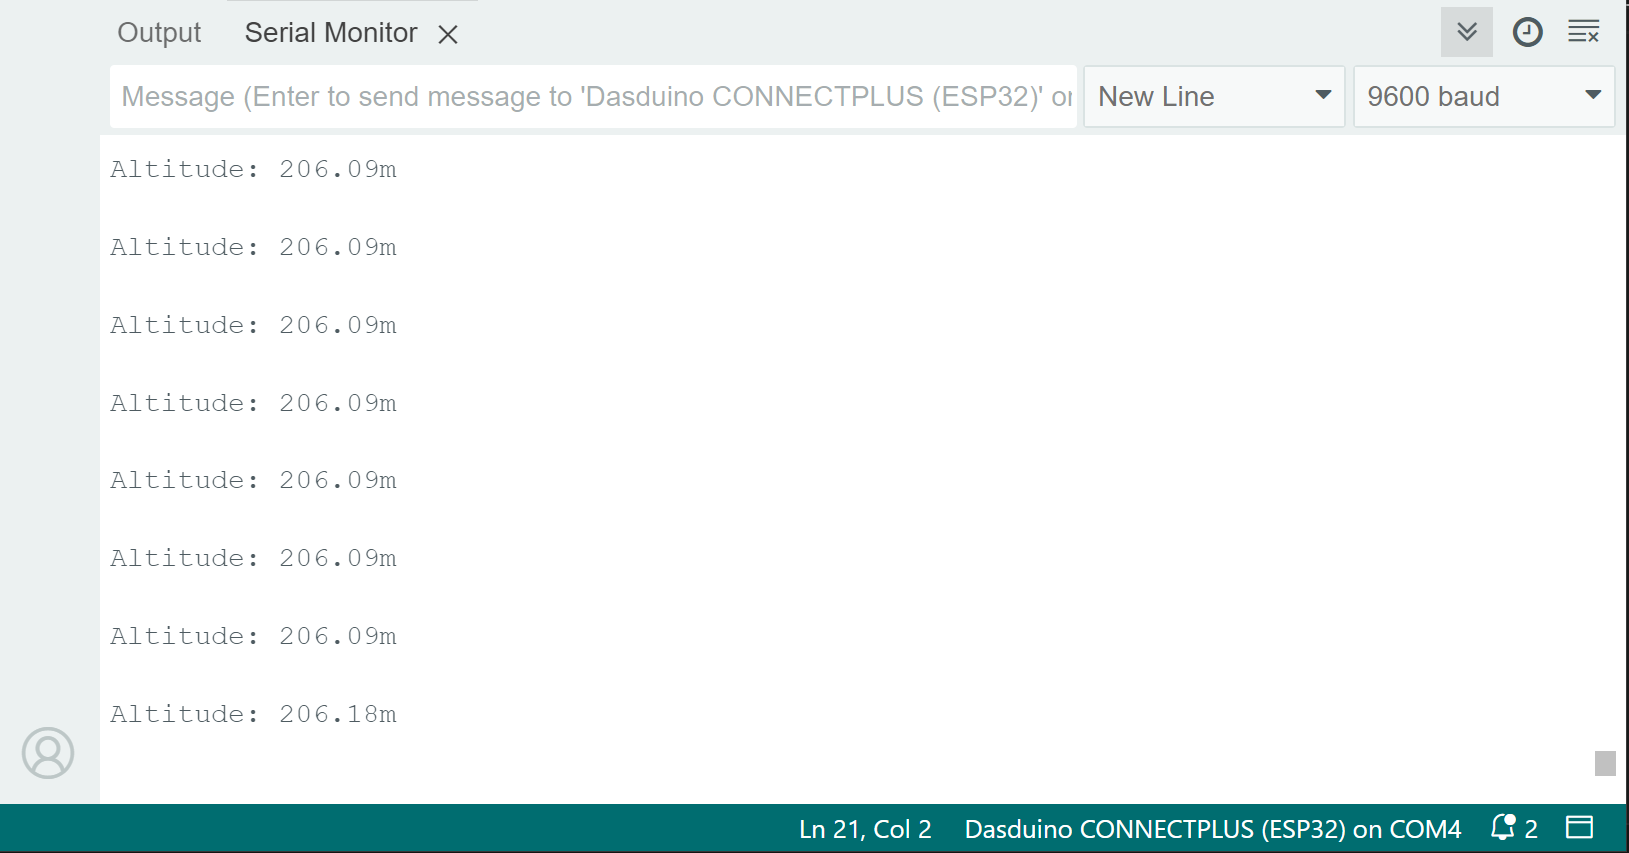Screen dimensions: 1629x853
Task: Click the Dasduino CONNECTPLUS on COM4 board status
Action: pos(1212,829)
